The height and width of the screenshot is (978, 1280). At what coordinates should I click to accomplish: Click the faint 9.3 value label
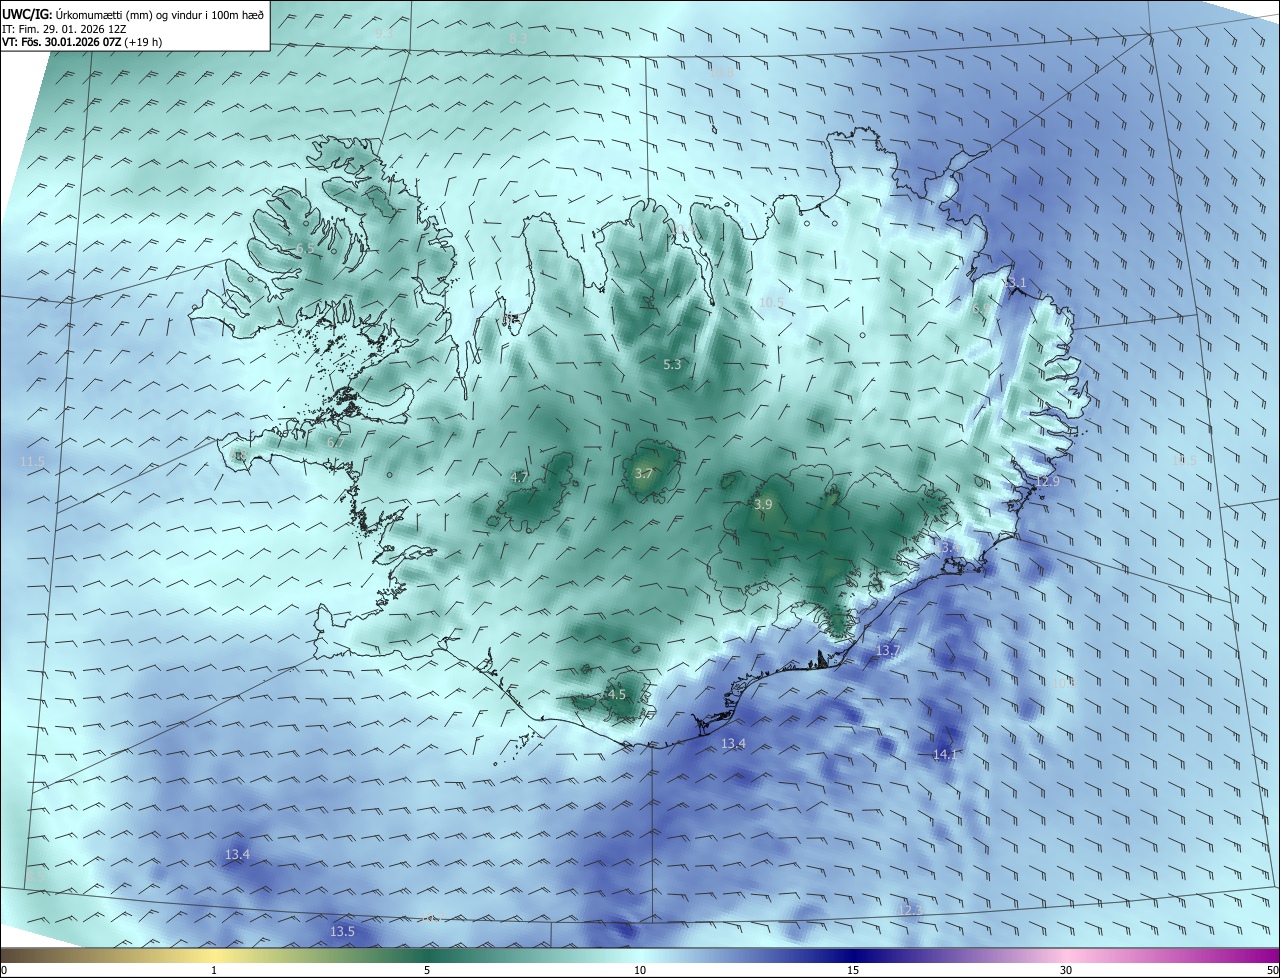384,33
